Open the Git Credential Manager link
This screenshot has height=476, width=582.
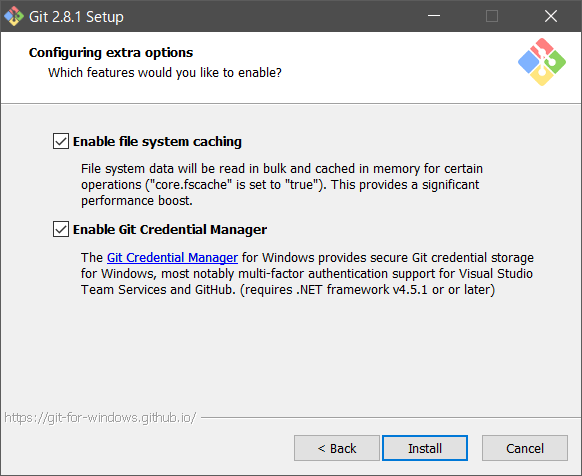click(x=172, y=258)
